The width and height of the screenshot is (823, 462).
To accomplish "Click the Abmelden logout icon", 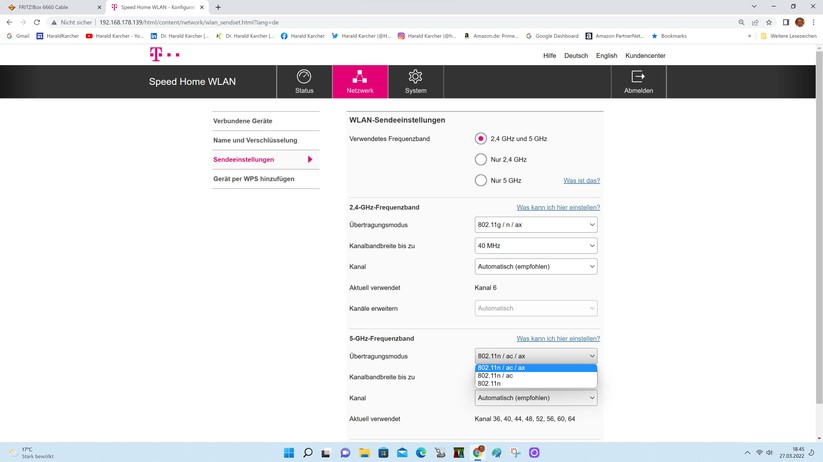I will click(638, 77).
